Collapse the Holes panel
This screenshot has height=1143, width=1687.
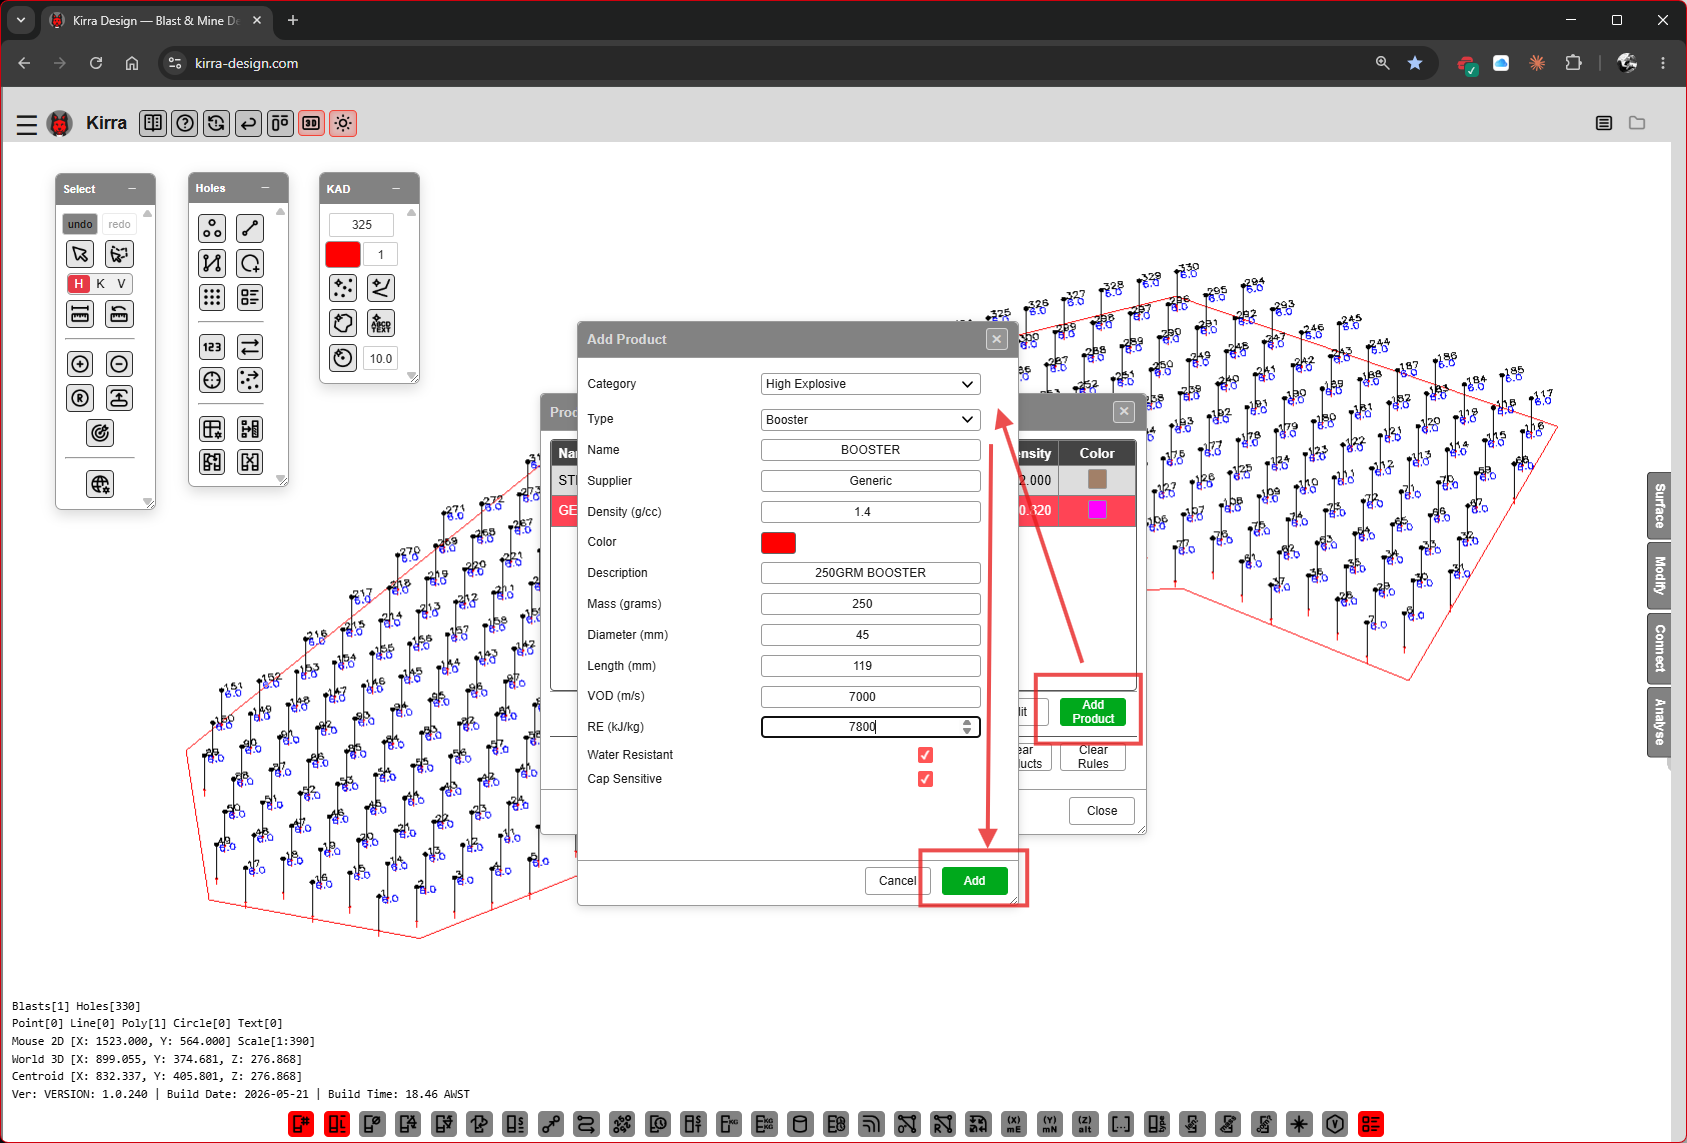click(x=265, y=188)
